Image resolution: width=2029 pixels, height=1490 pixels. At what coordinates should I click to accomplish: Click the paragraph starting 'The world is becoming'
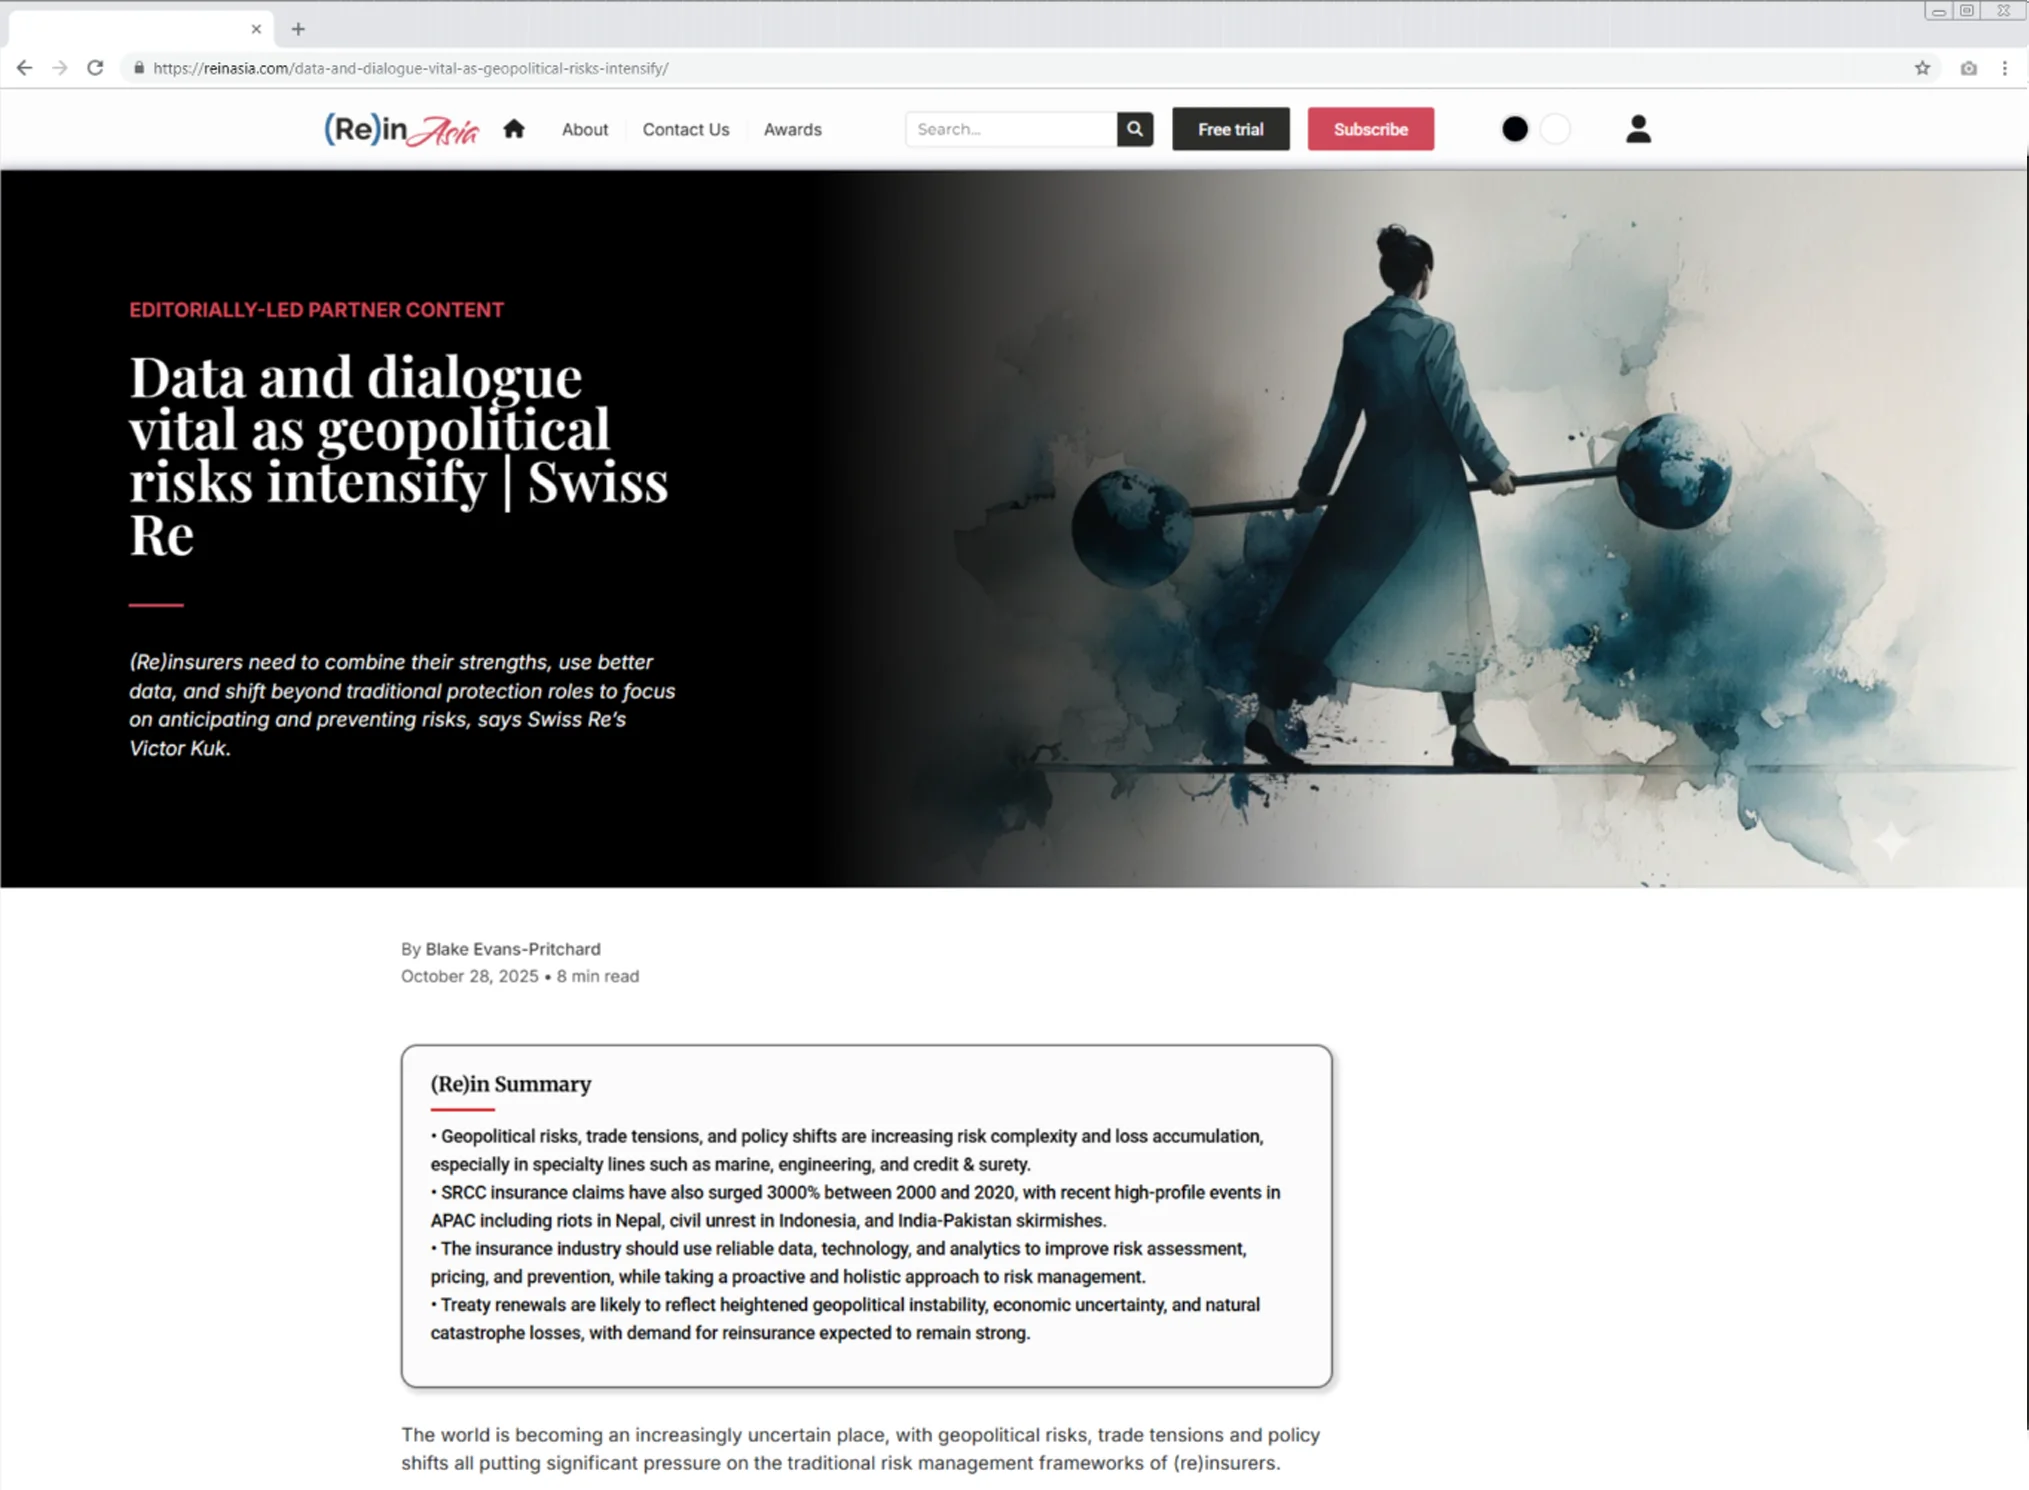pyautogui.click(x=861, y=1449)
